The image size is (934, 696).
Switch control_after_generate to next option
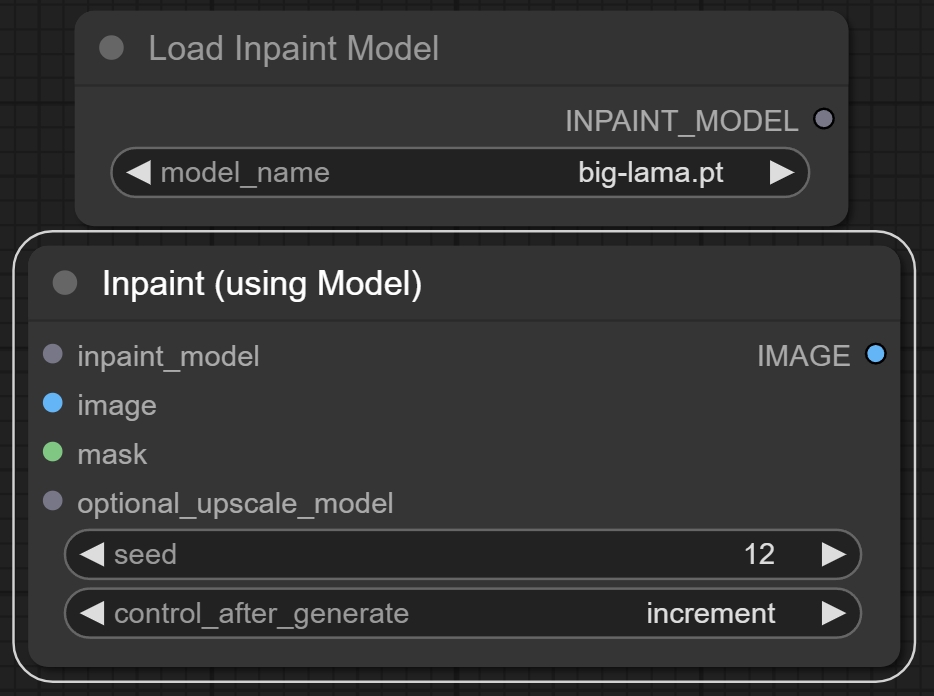pyautogui.click(x=833, y=613)
